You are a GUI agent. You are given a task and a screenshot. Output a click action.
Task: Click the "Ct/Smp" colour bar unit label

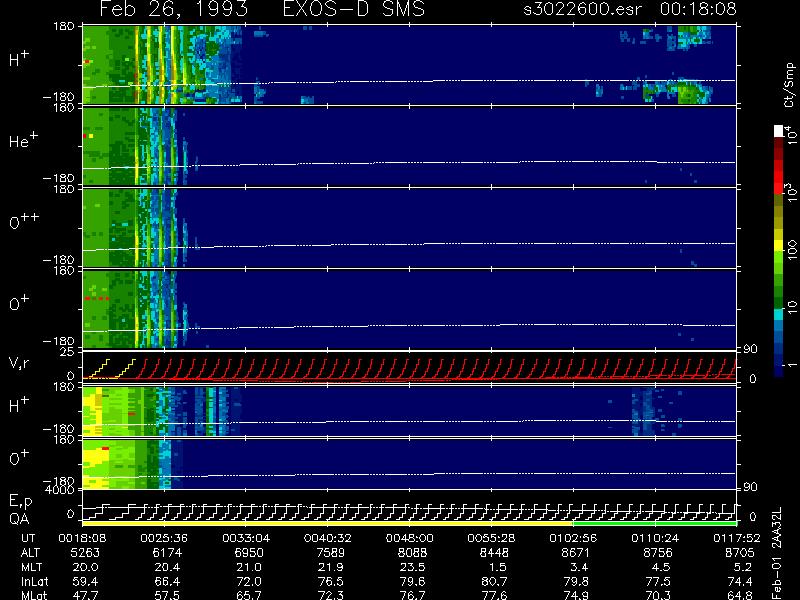[x=789, y=85]
